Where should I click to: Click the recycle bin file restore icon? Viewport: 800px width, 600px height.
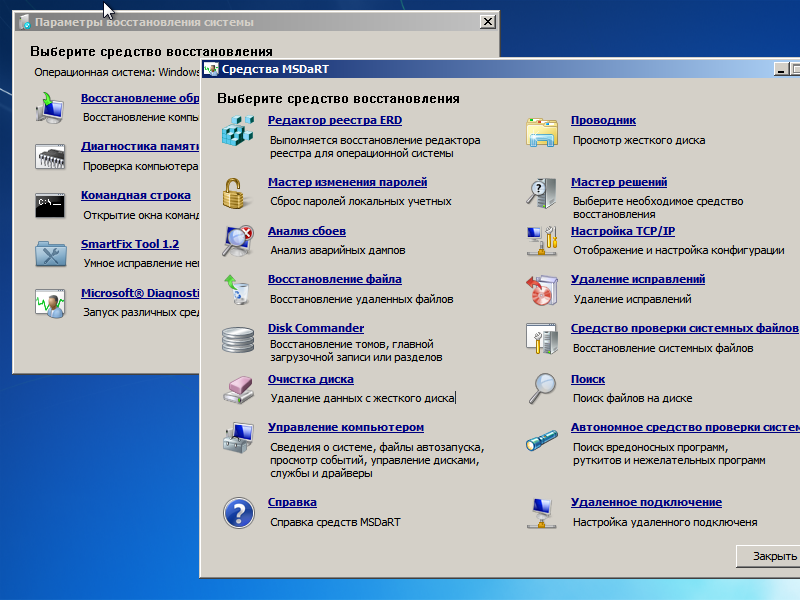click(x=237, y=289)
